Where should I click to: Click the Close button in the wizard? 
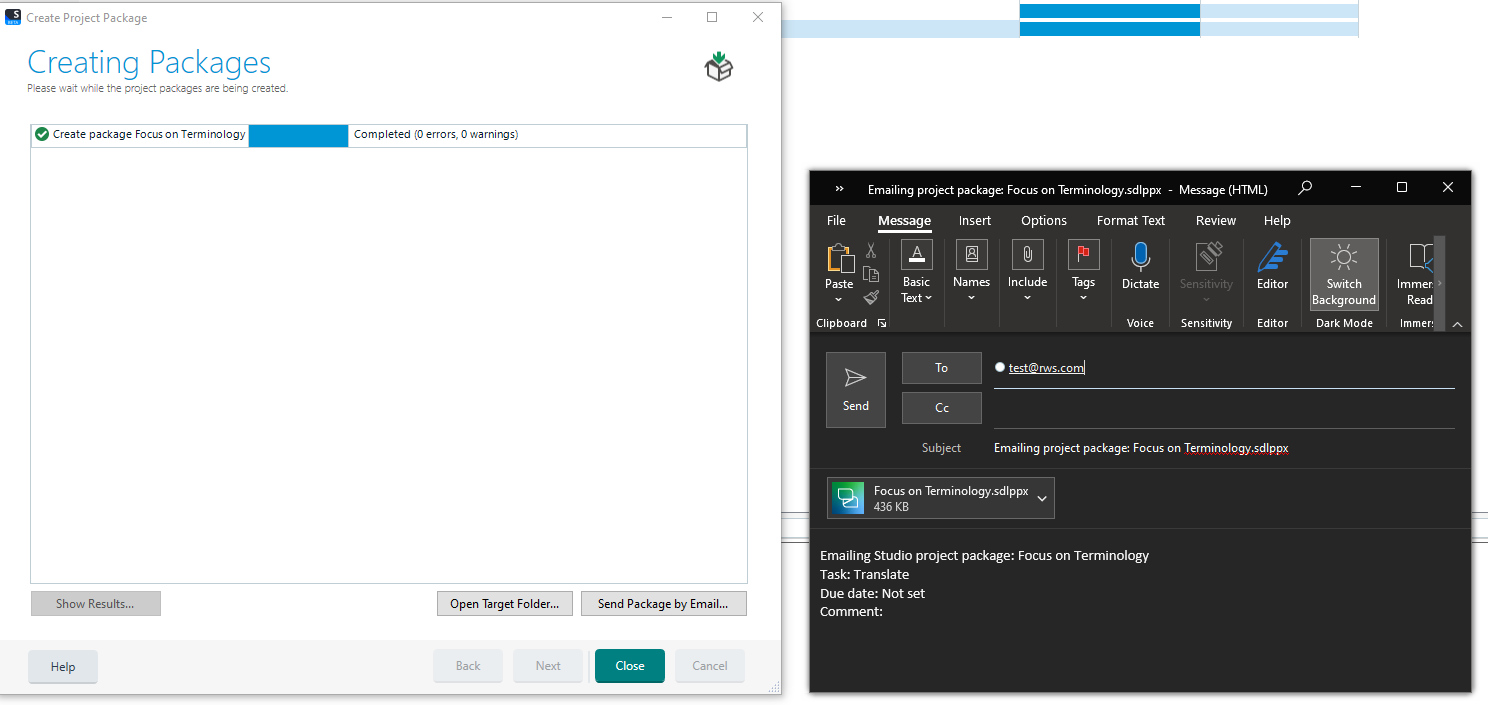629,666
